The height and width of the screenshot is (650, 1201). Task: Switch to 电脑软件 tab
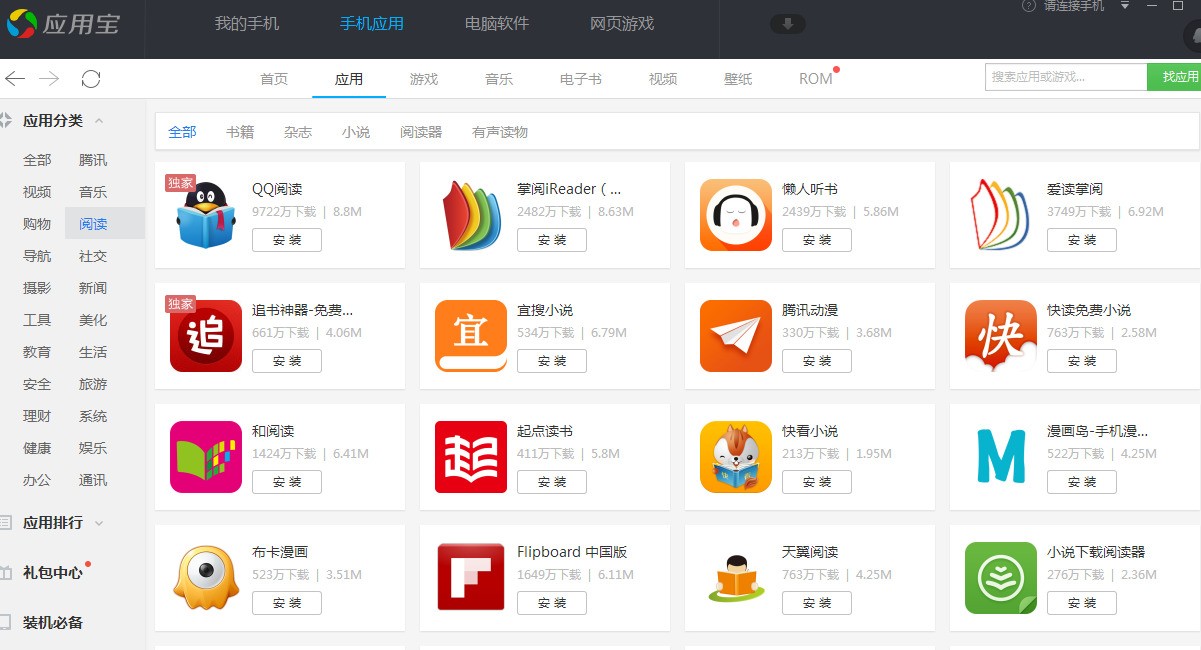pos(497,23)
